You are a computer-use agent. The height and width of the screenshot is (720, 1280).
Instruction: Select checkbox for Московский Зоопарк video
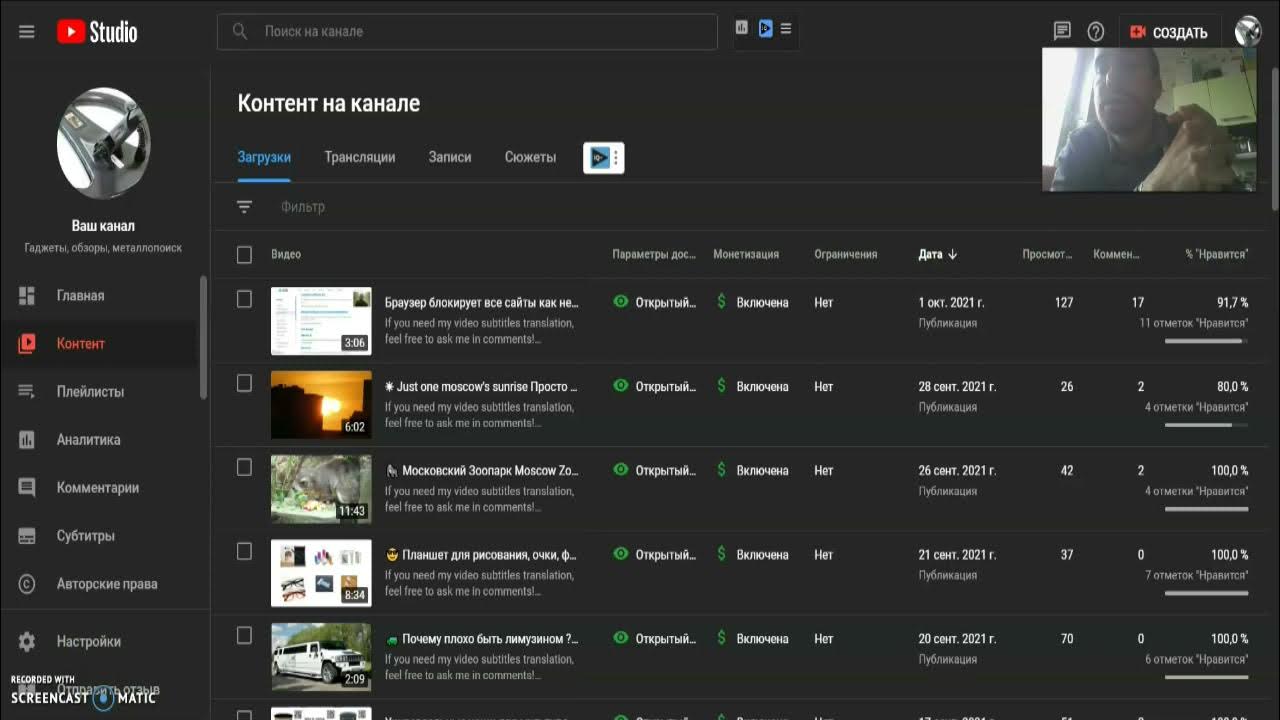tap(244, 468)
